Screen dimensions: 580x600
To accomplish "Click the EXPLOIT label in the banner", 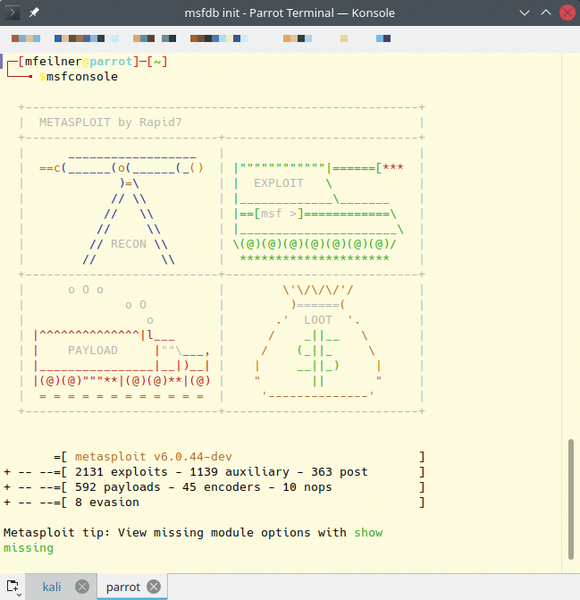I will tap(279, 183).
